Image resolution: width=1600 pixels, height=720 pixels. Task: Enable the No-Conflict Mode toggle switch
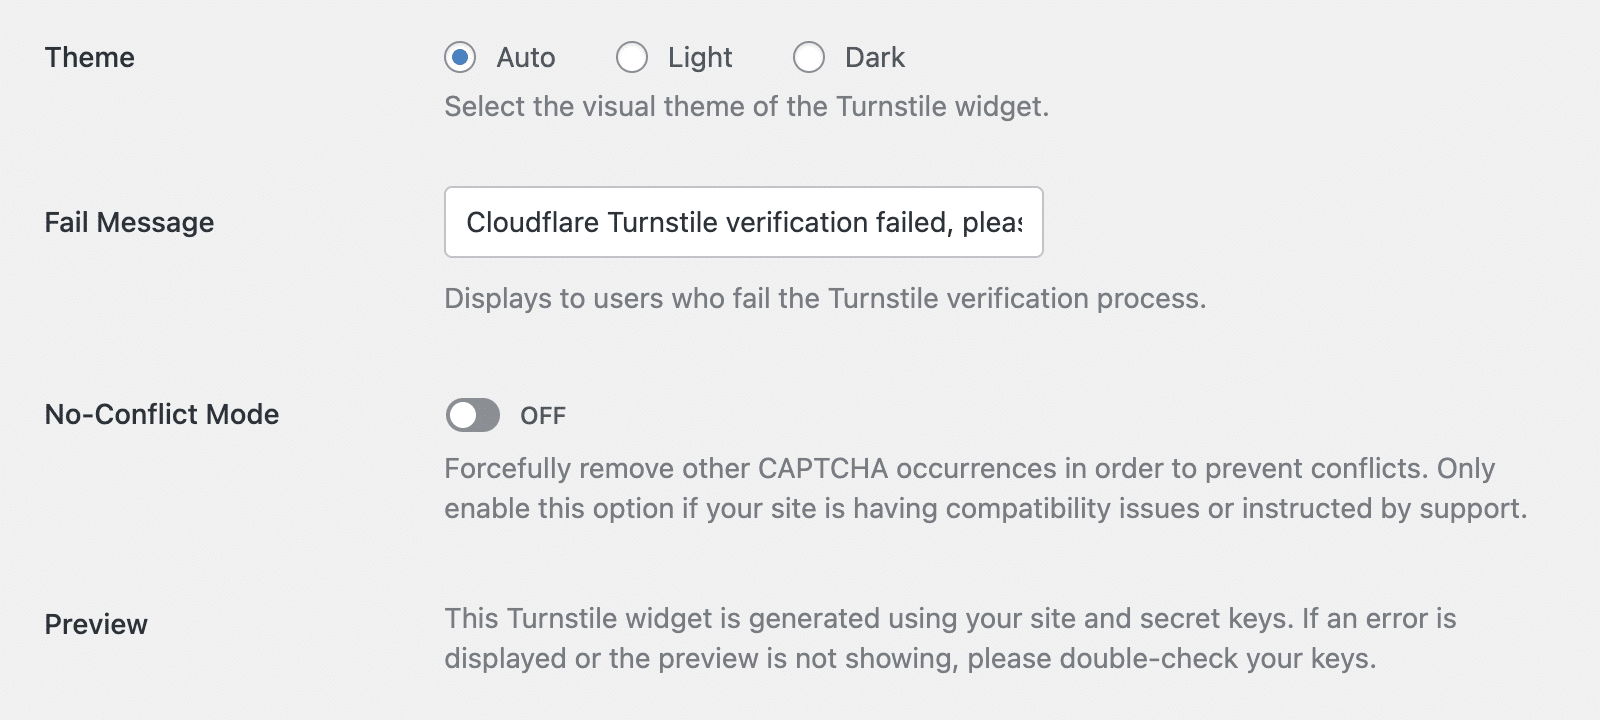tap(473, 415)
